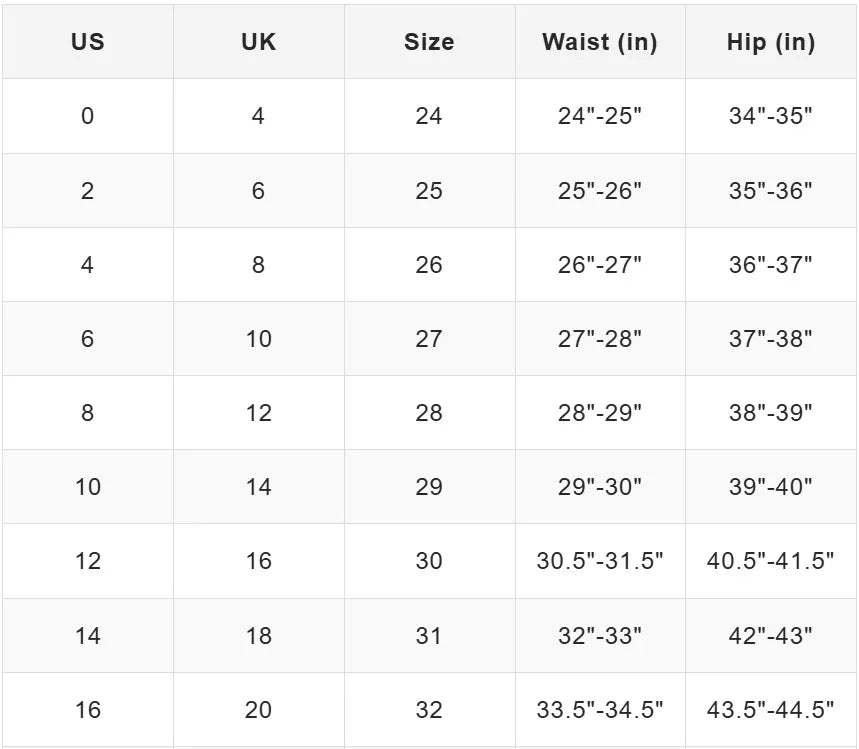Select waist value 33.5"-34.5"
Viewport: 859px width, 749px height.
pyautogui.click(x=600, y=709)
